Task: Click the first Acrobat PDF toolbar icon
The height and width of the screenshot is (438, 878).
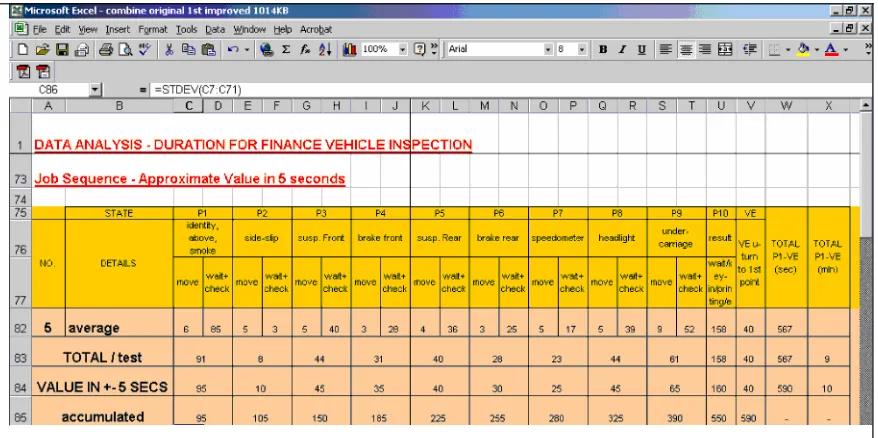Action: 23,71
